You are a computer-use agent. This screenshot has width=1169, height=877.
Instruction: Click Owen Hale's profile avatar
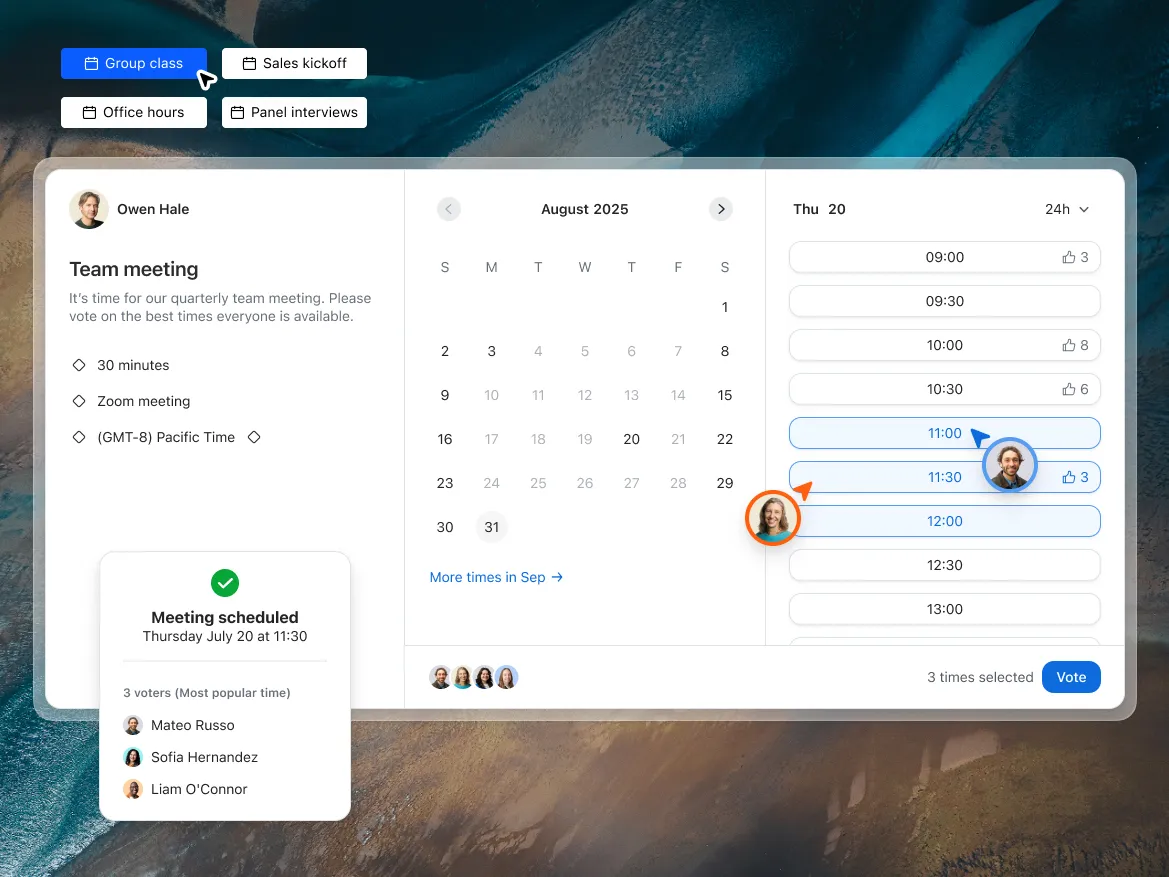point(89,210)
